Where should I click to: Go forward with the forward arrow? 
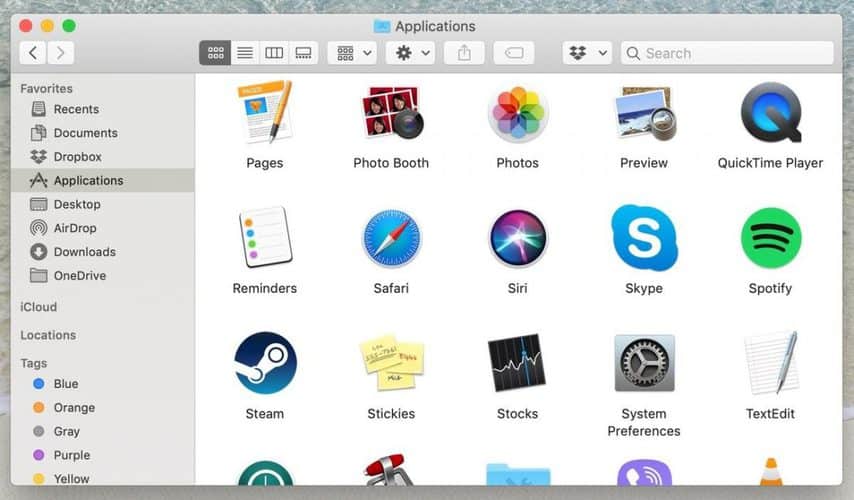60,53
